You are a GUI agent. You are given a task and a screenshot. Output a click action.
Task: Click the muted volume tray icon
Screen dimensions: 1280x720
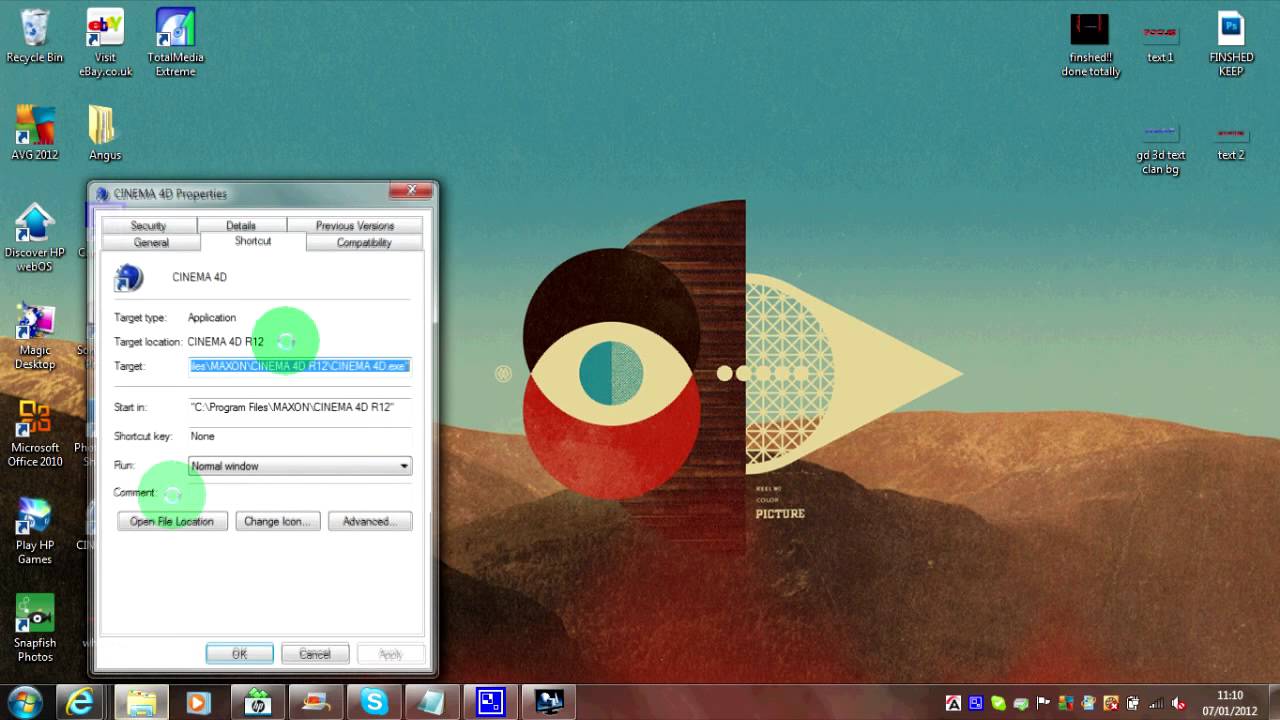1179,703
